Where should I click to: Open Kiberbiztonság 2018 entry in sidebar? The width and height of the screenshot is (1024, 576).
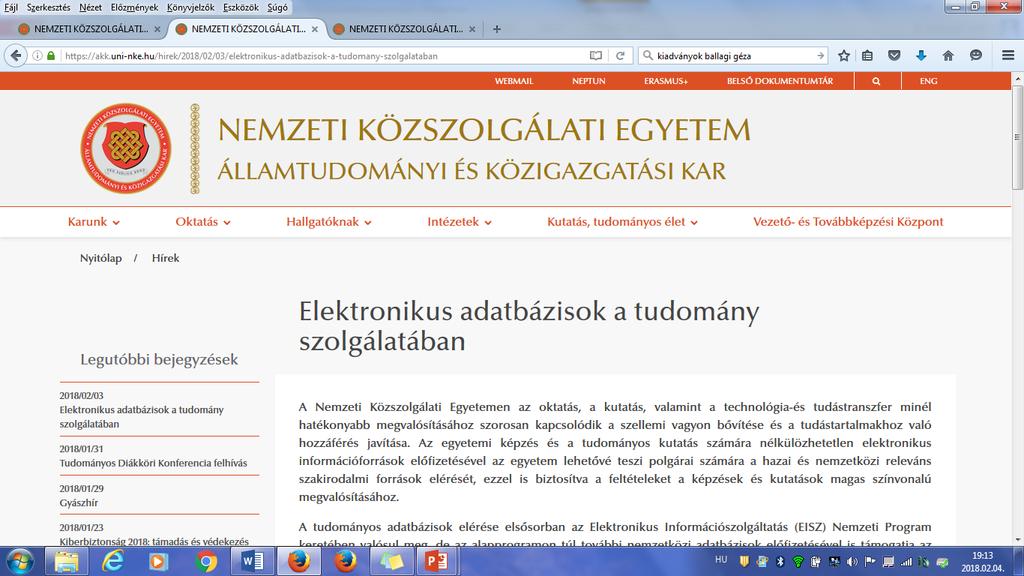154,541
